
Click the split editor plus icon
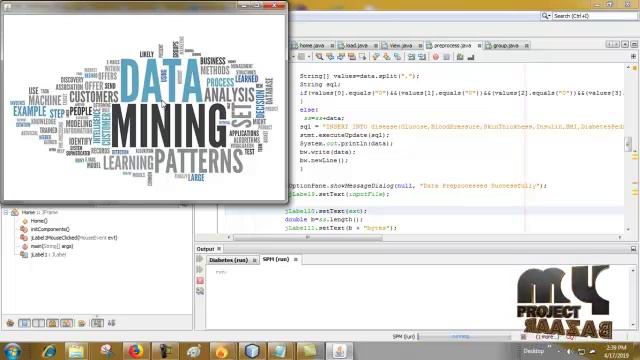pos(633,57)
